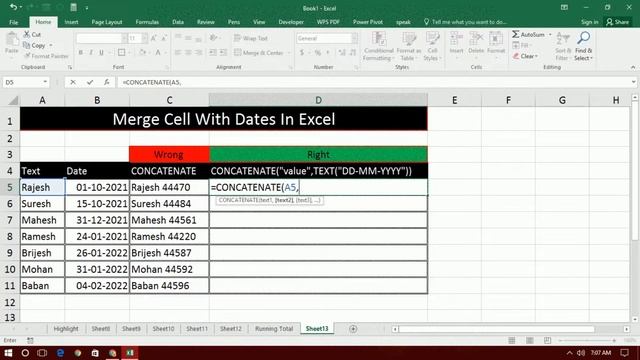The height and width of the screenshot is (360, 640).
Task: Open the Sheet12 tab
Action: pyautogui.click(x=231, y=329)
